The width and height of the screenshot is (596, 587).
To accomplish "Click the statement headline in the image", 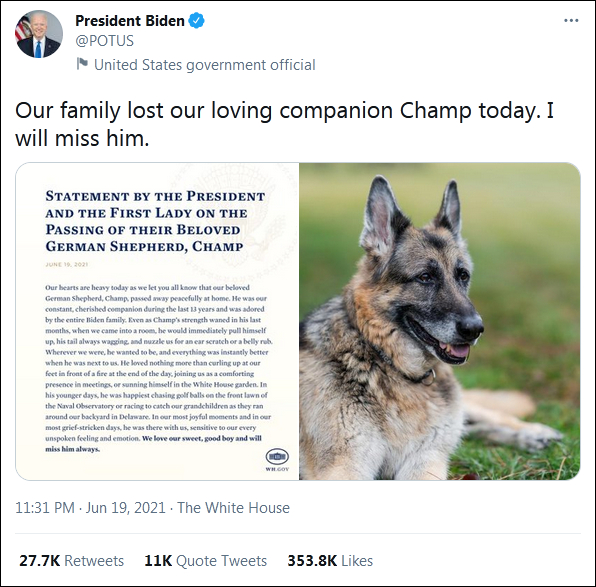I will tap(155, 221).
